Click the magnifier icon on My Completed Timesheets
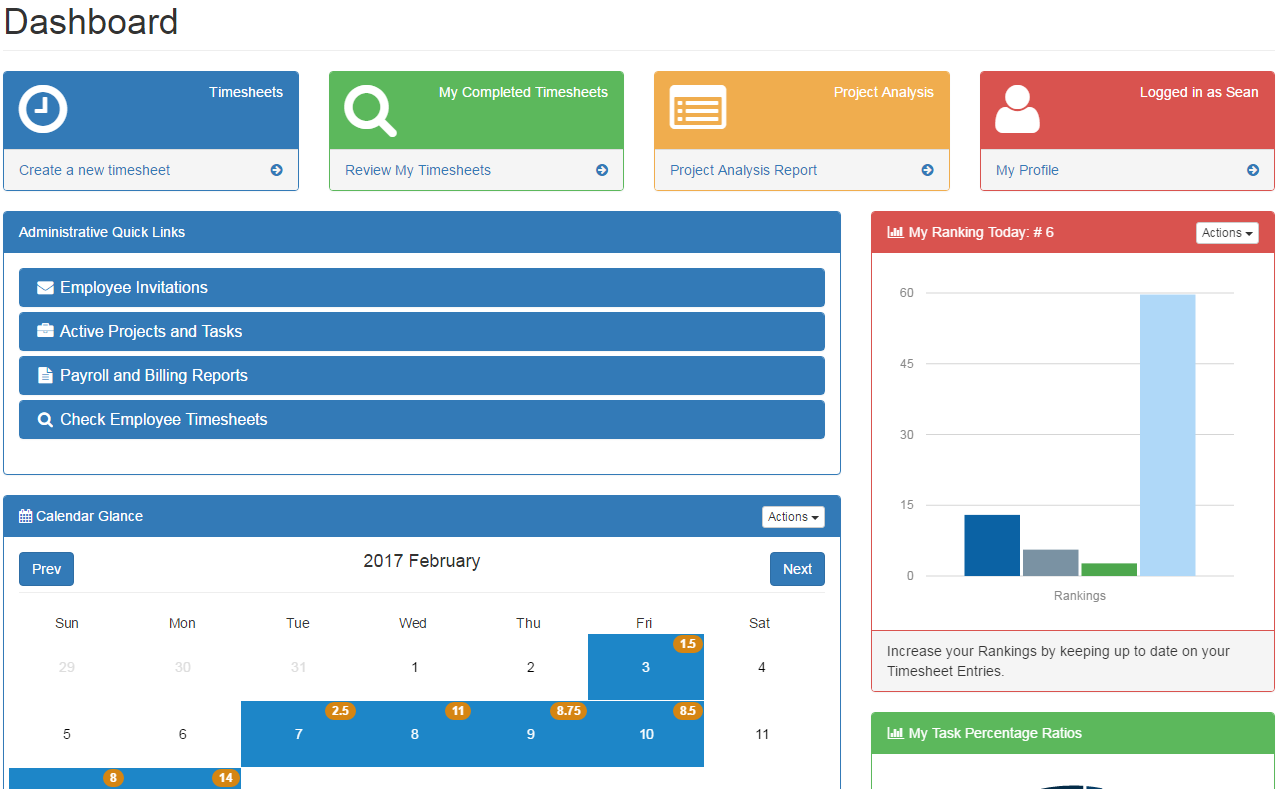The height and width of the screenshot is (789, 1282). (370, 109)
